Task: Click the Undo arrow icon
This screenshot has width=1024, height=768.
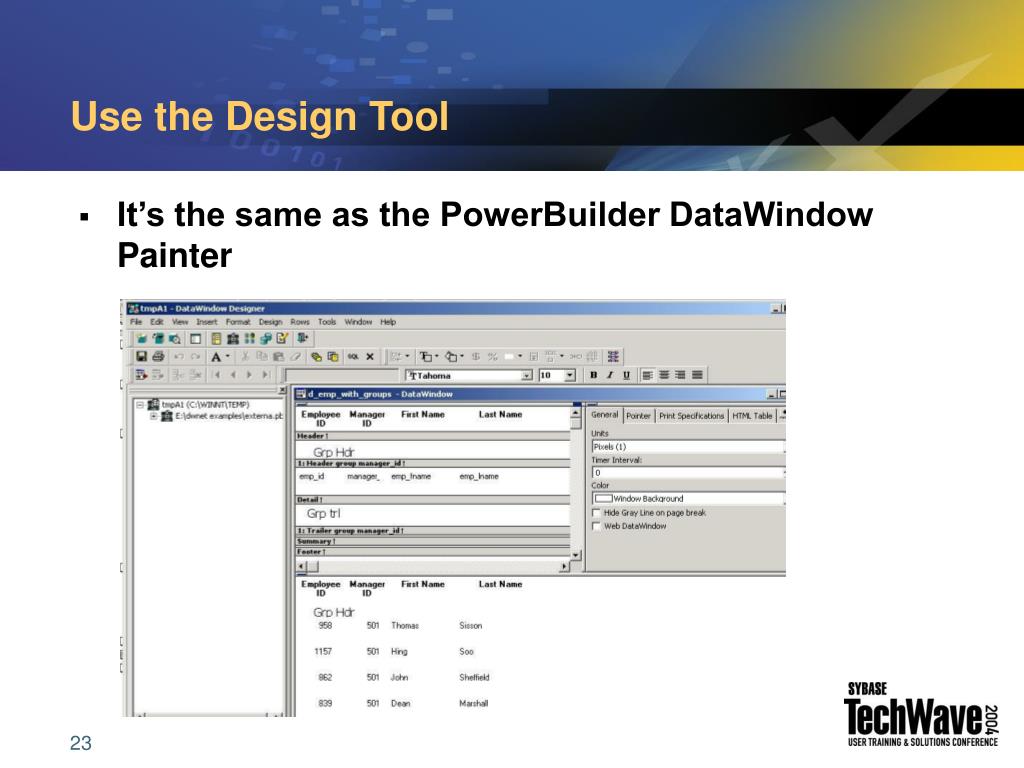Action: 178,357
